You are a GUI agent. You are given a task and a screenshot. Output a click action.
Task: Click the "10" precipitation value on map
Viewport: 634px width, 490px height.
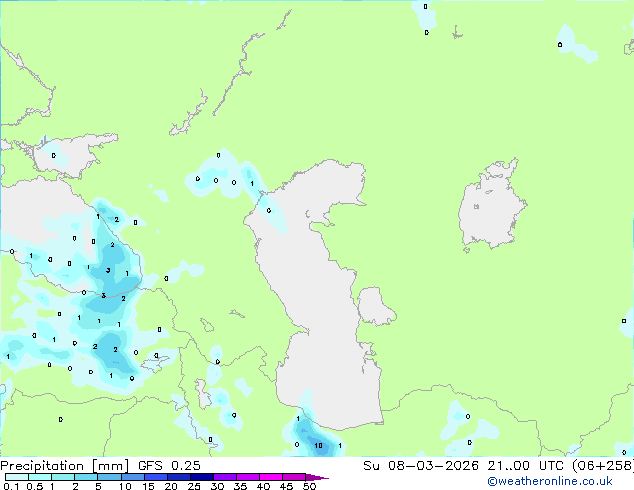point(319,446)
